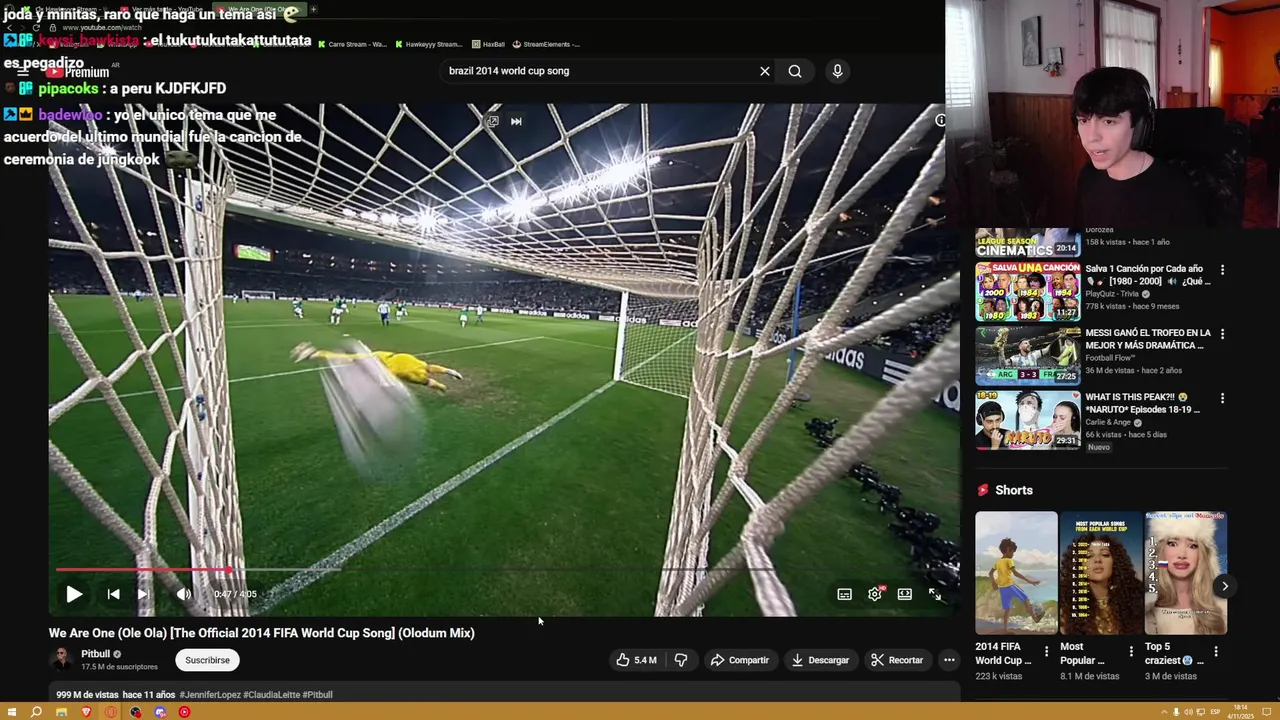Open Salva 1 Canción por Cada año title
This screenshot has width=1280, height=720.
[1147, 275]
